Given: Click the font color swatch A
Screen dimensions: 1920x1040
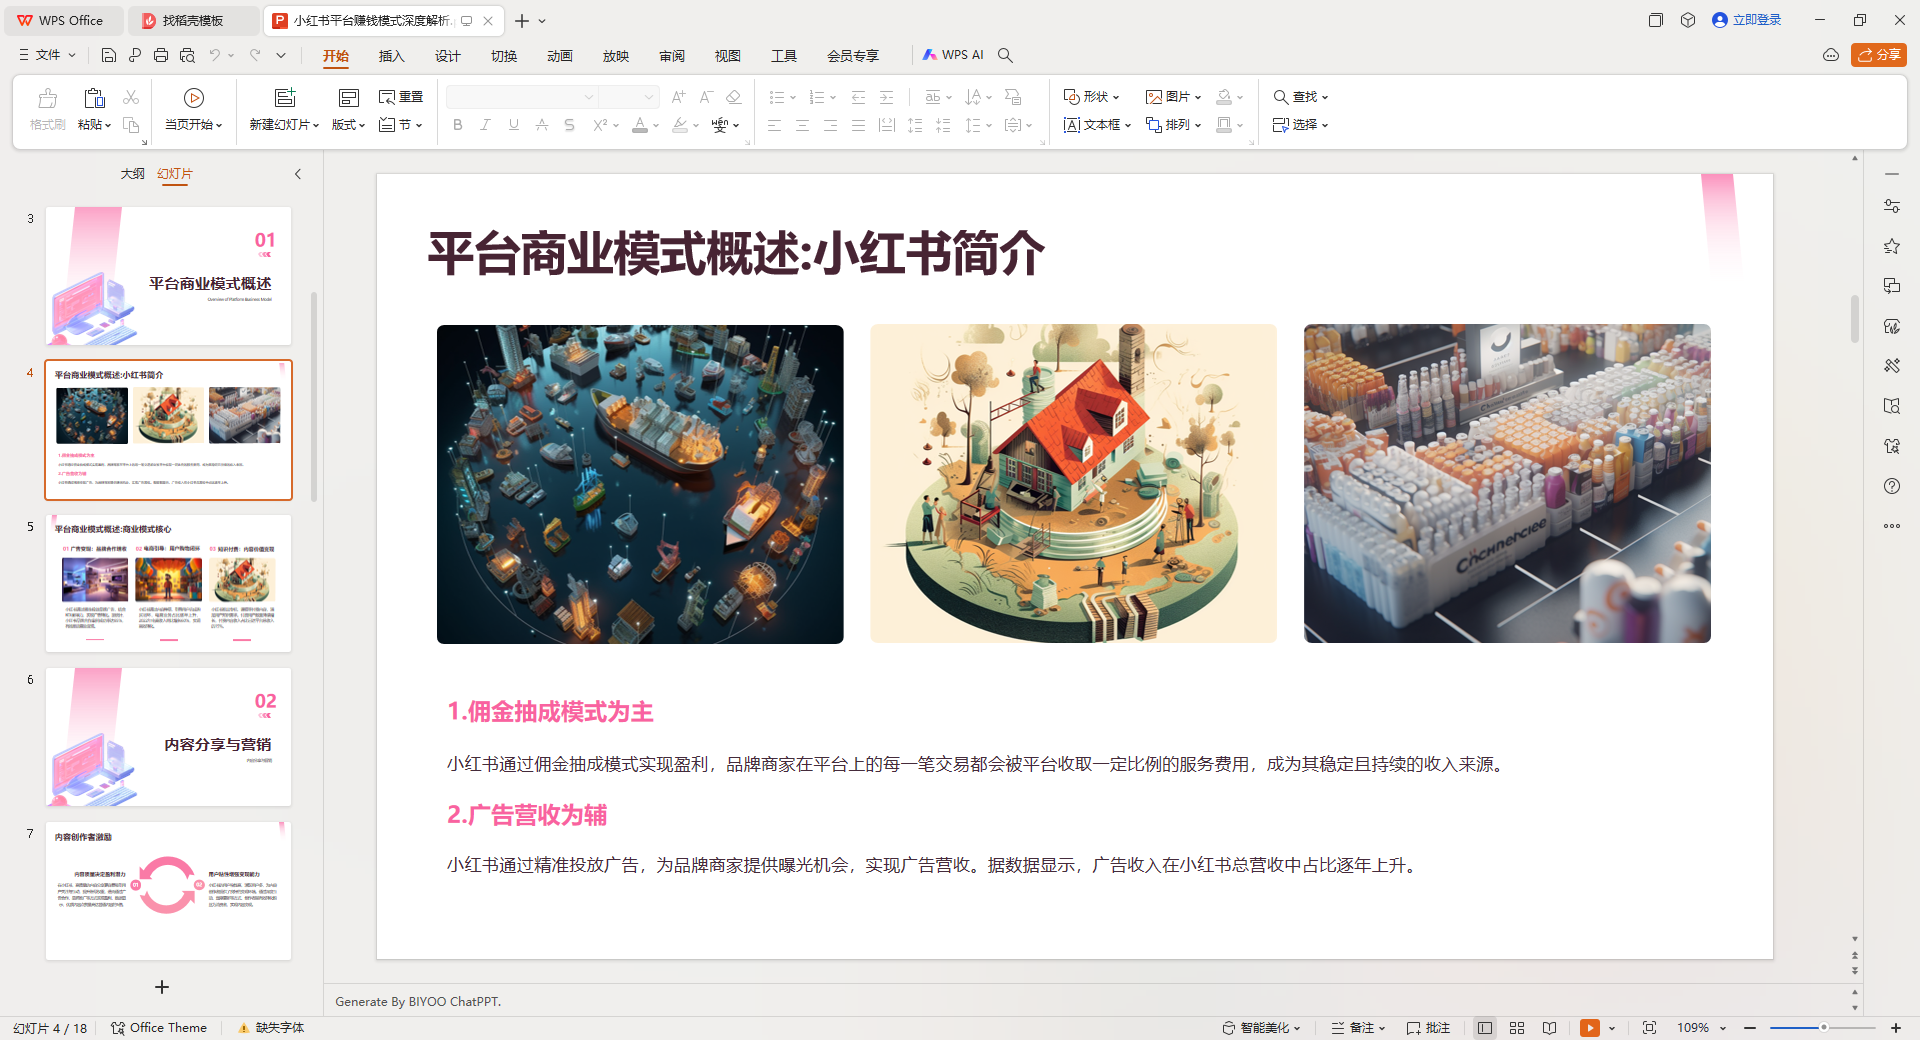Looking at the screenshot, I should 640,125.
